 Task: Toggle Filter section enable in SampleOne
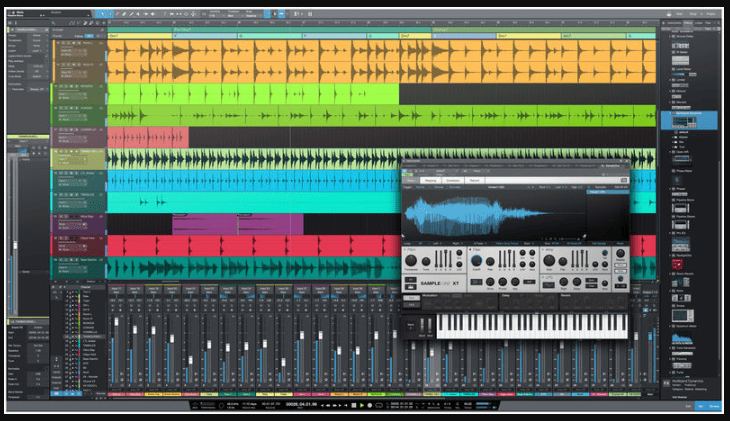pos(471,250)
